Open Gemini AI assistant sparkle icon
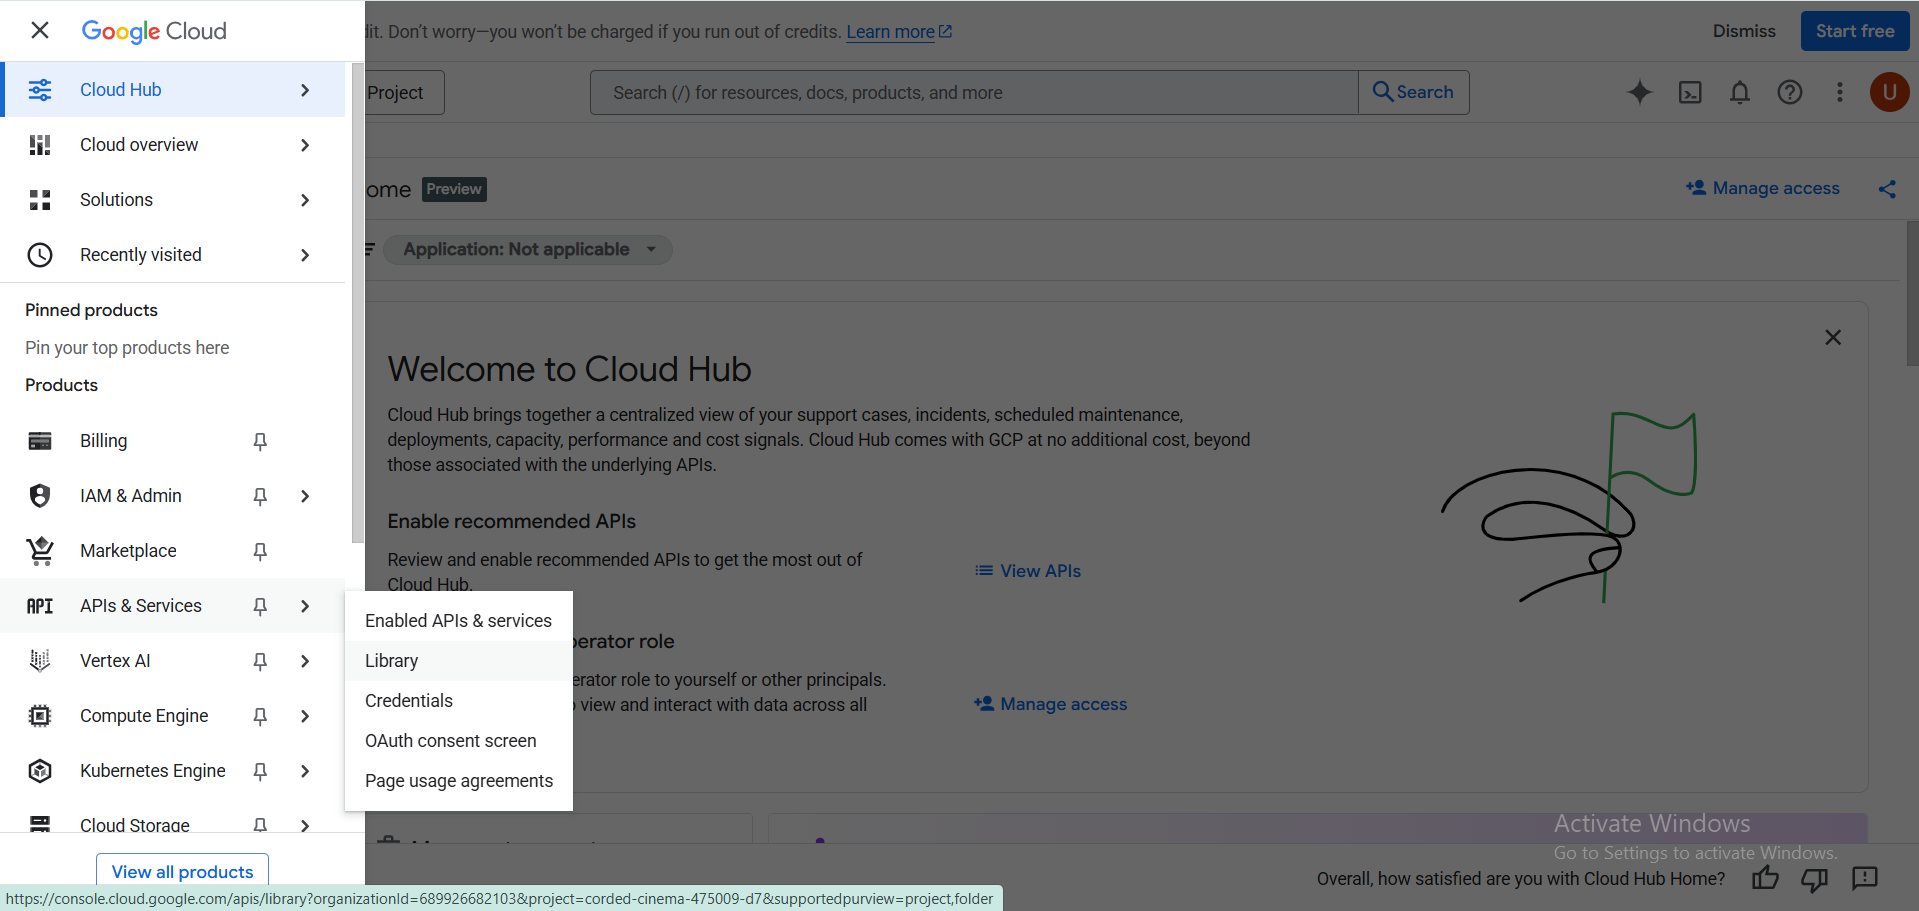 (x=1639, y=92)
